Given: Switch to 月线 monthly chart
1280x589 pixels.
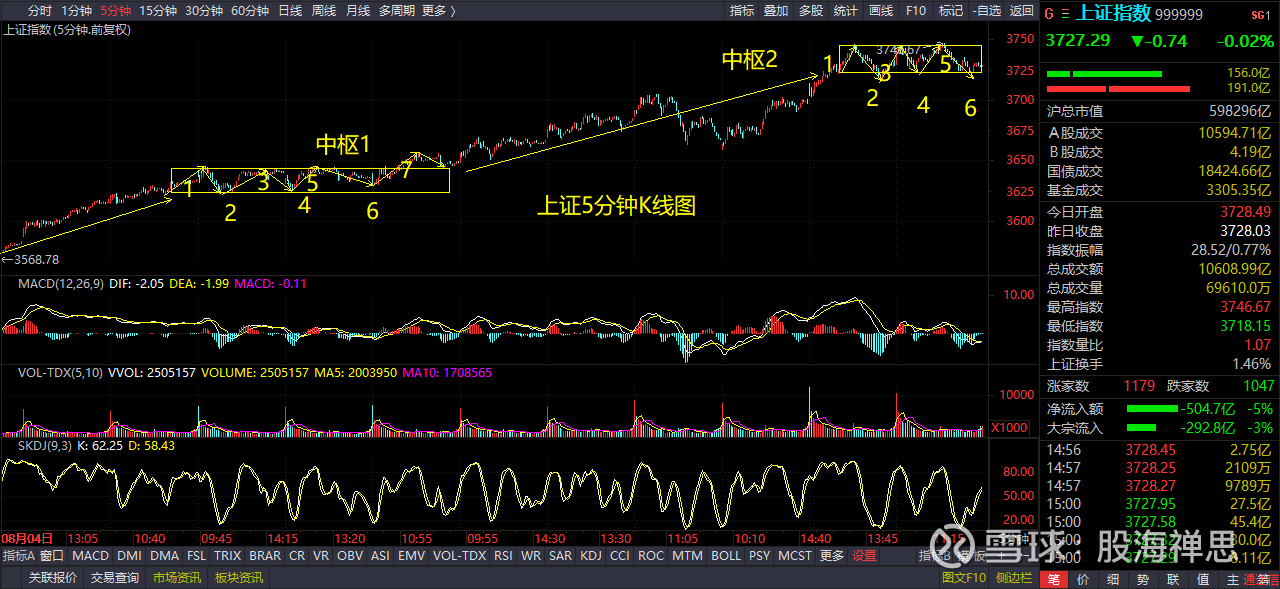Looking at the screenshot, I should click(357, 11).
